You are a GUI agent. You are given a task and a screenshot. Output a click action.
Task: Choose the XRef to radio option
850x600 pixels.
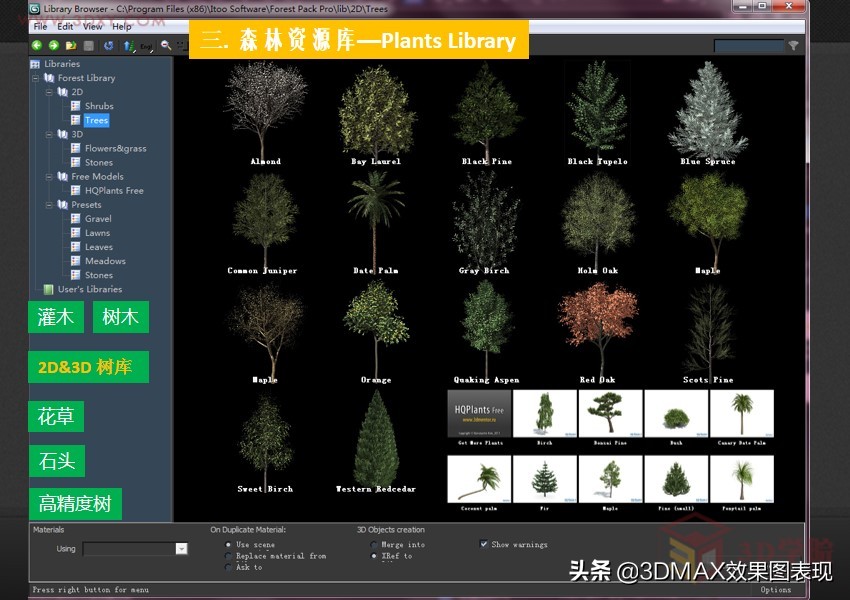pos(375,555)
